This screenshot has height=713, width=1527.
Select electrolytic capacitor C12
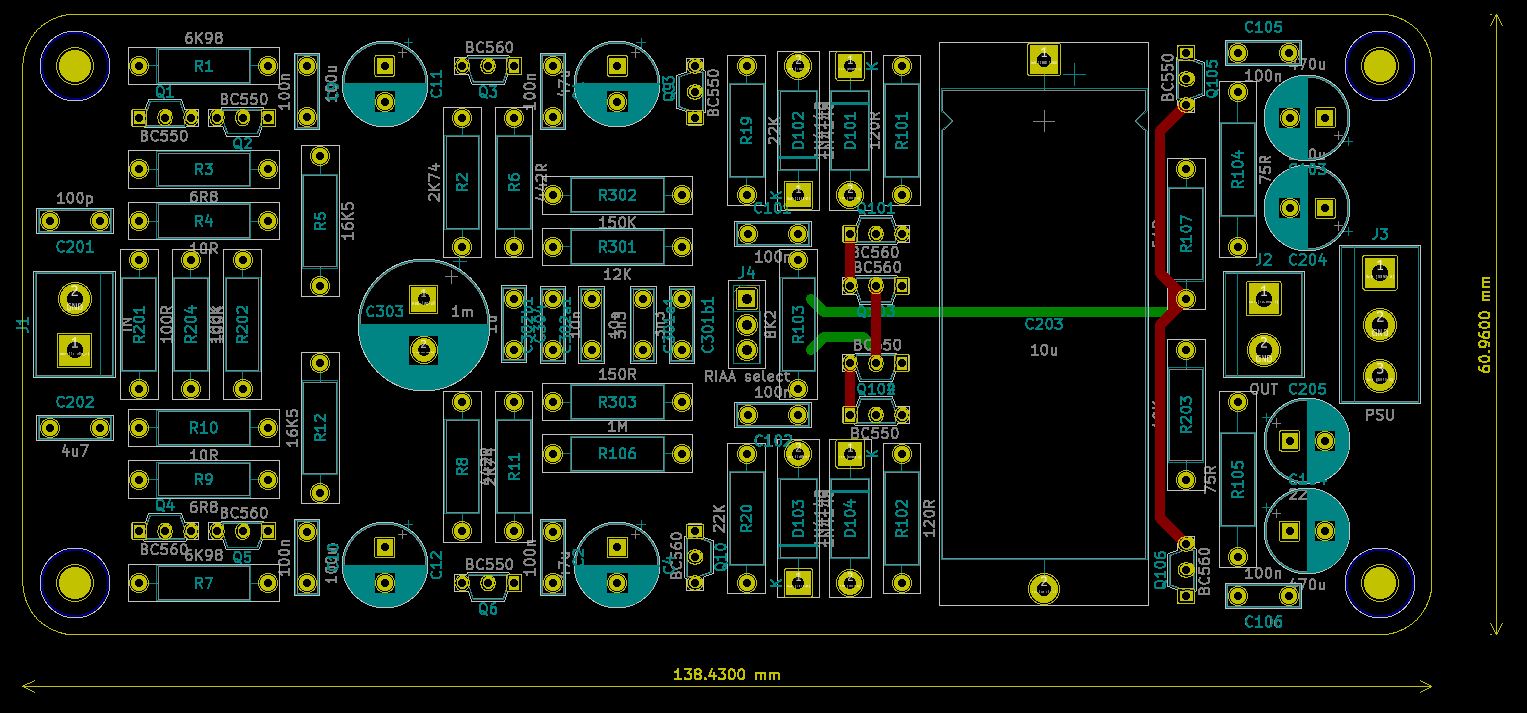[384, 564]
